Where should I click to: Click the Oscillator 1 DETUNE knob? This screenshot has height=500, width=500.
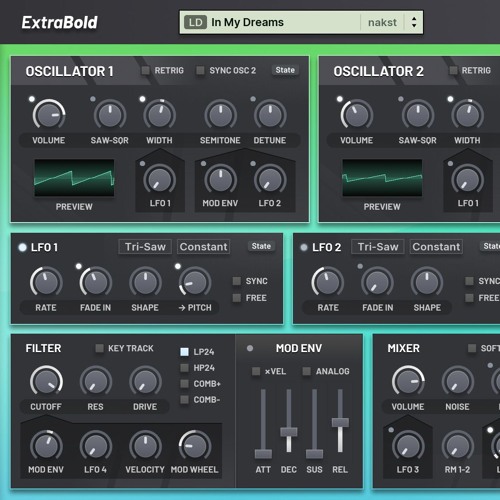[x=270, y=115]
